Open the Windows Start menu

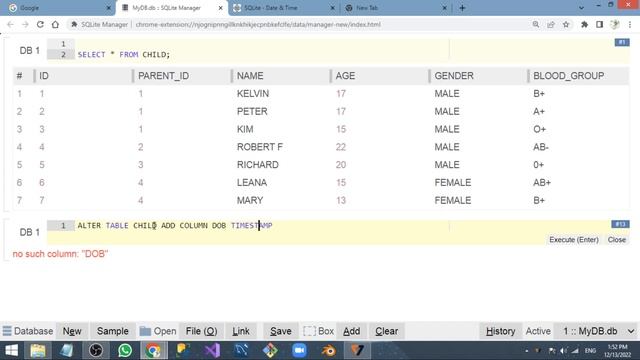click(x=11, y=351)
